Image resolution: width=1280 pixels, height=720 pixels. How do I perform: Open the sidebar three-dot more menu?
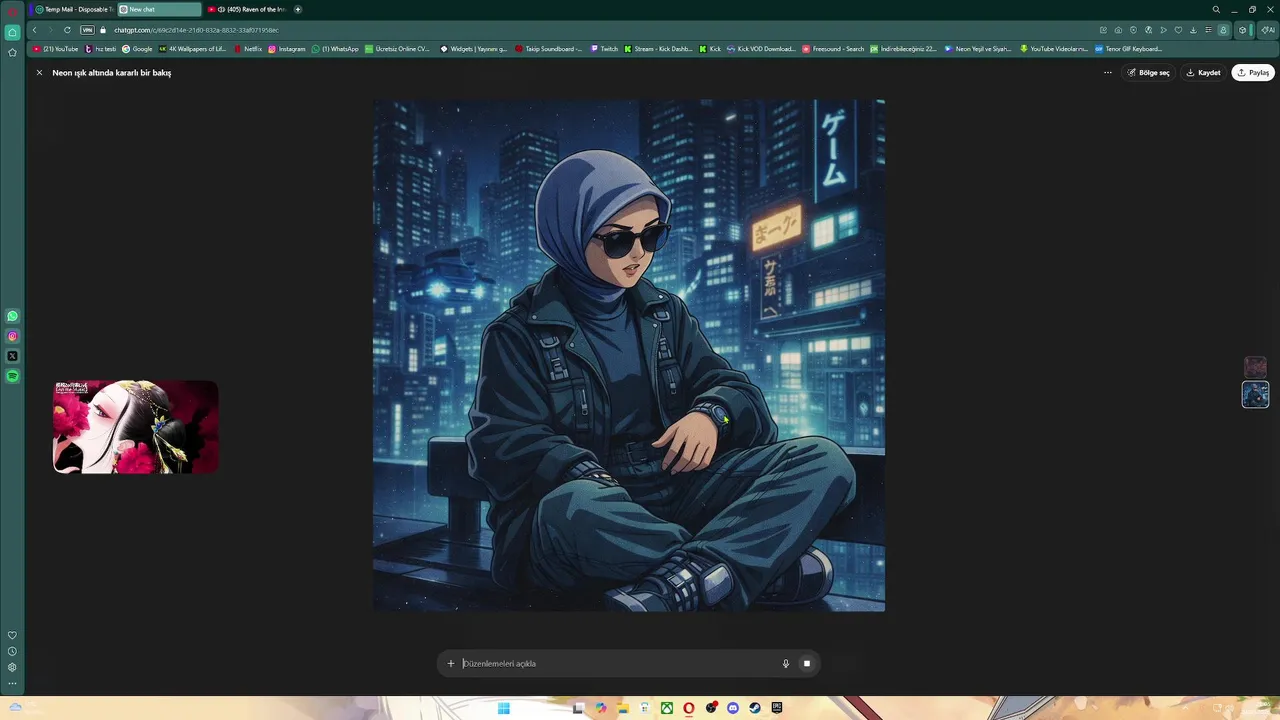(x=12, y=684)
